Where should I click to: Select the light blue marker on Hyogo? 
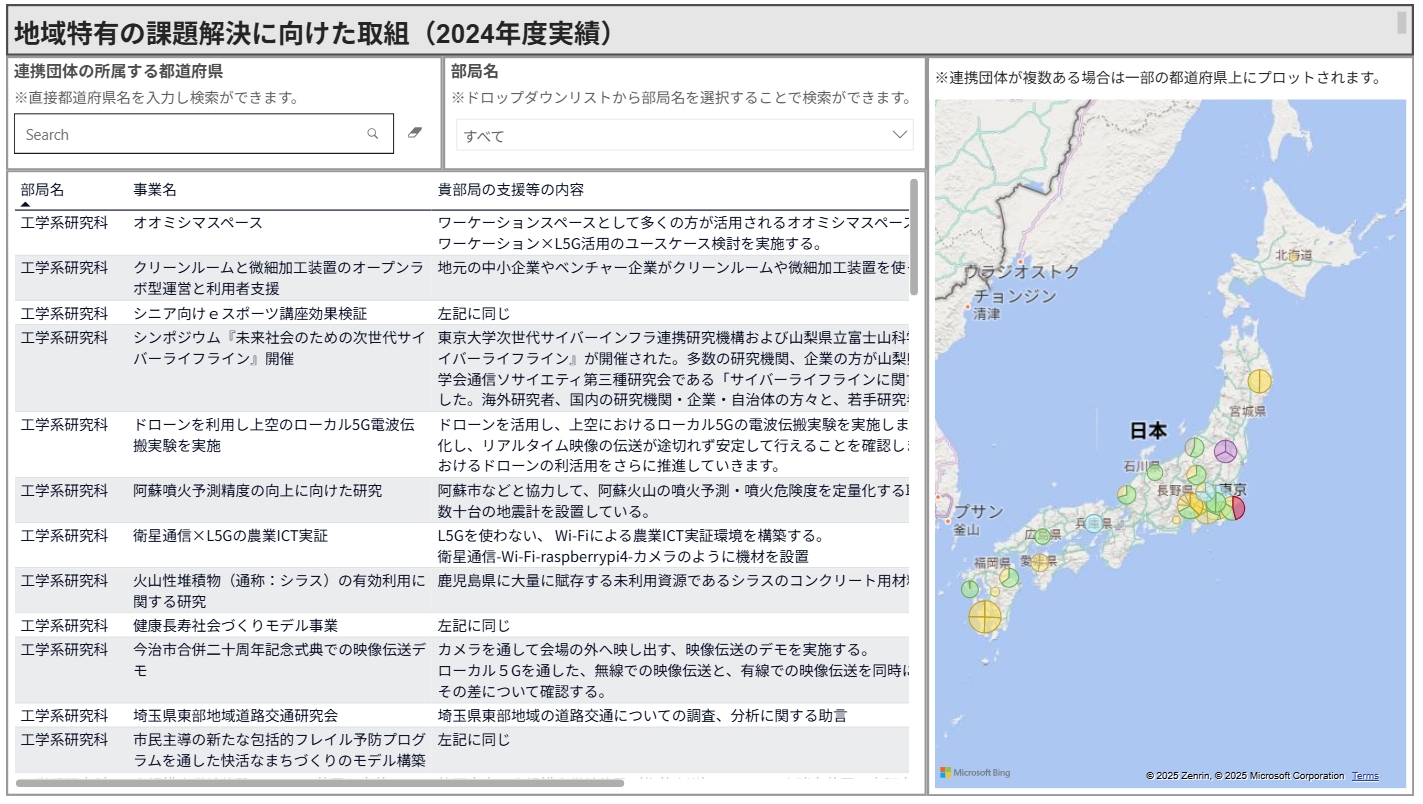point(1094,523)
